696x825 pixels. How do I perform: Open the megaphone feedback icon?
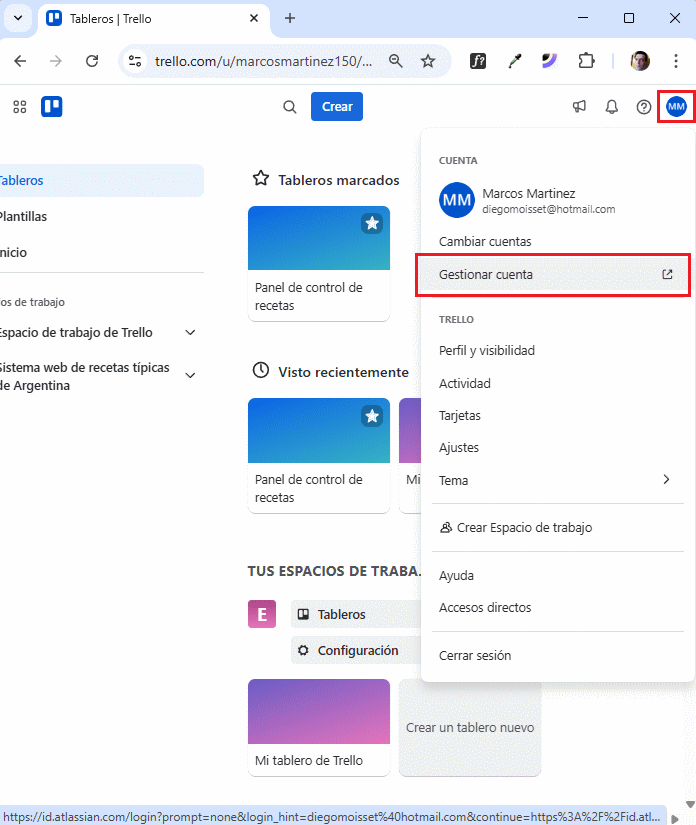(580, 107)
